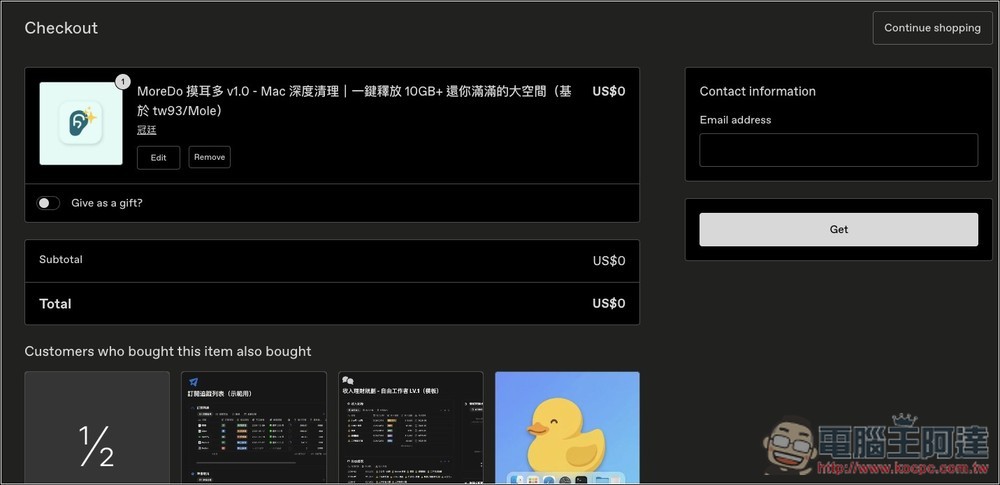Click the Contact information heading
This screenshot has width=1000, height=485.
pyautogui.click(x=758, y=91)
